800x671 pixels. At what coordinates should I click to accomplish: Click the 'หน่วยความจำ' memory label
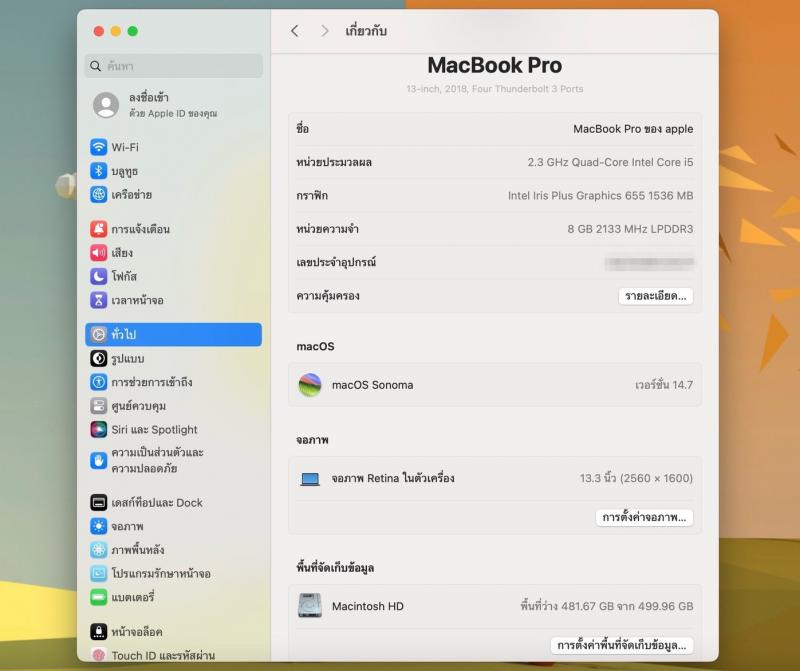coord(327,229)
